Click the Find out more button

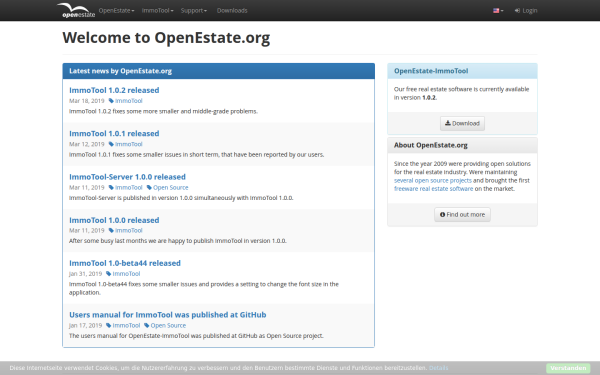pyautogui.click(x=462, y=215)
